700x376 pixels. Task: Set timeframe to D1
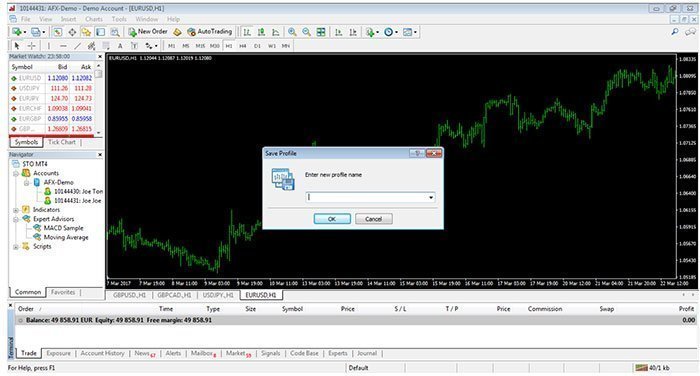tap(257, 46)
